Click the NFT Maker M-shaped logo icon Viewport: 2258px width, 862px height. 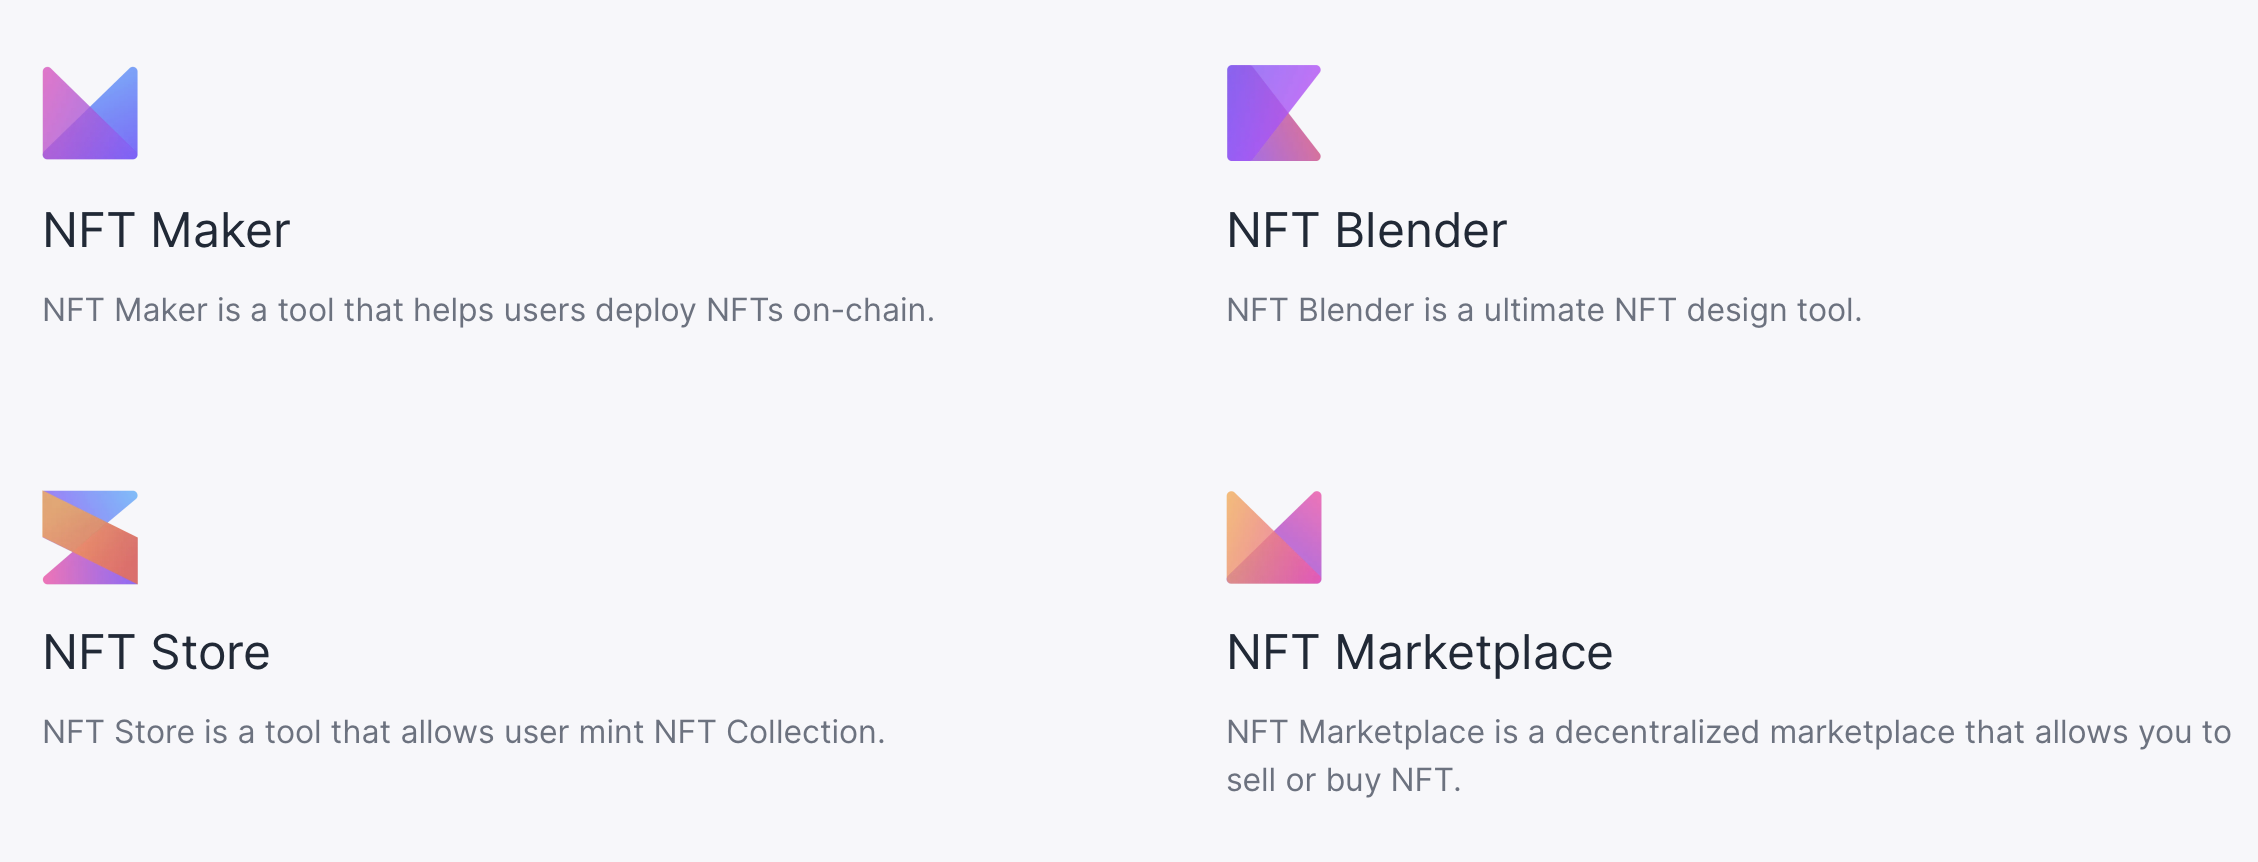pos(90,113)
